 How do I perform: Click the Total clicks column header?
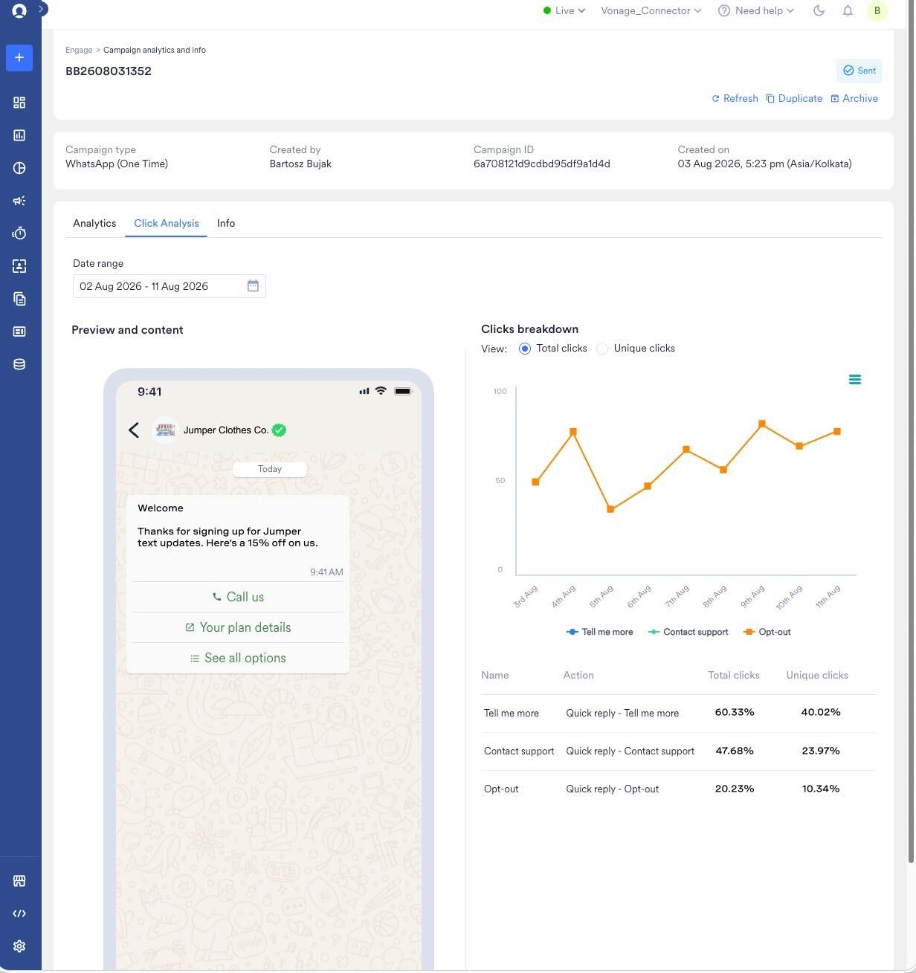(734, 675)
